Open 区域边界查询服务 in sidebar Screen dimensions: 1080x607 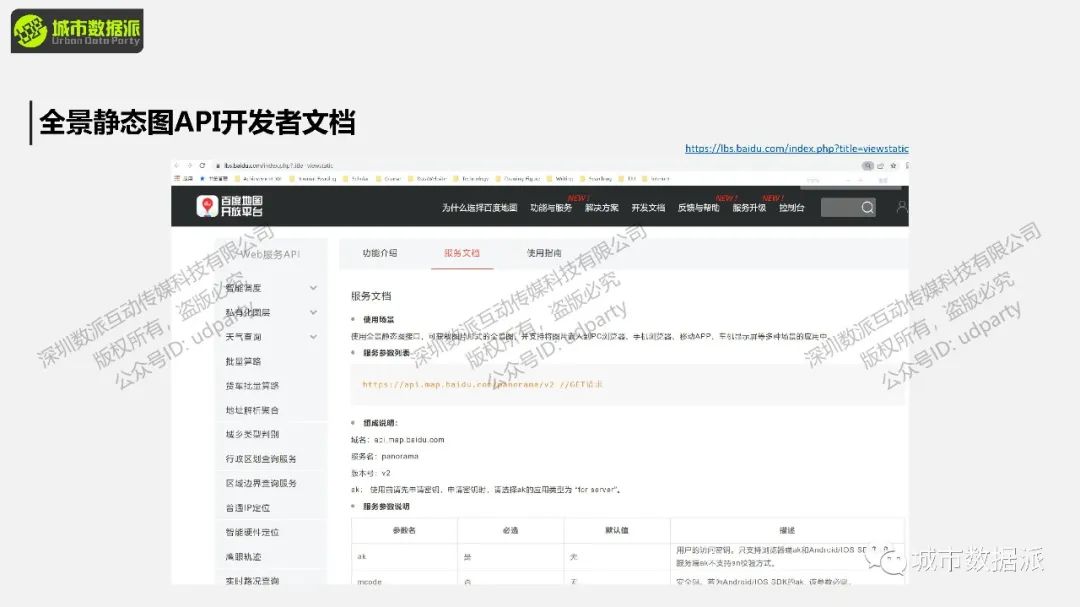[261, 483]
